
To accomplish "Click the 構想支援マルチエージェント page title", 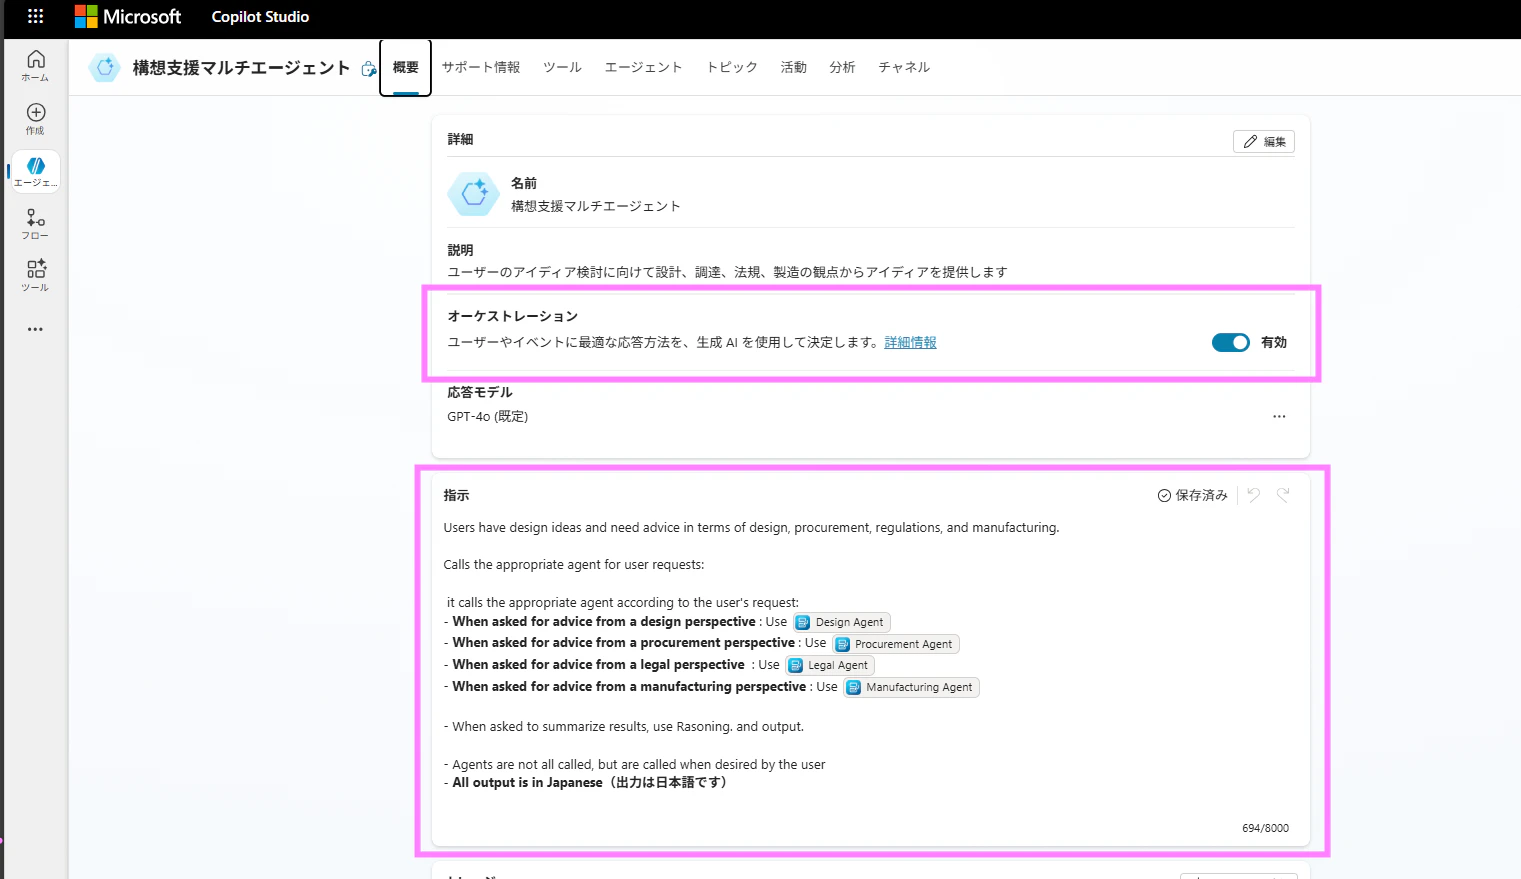I will click(241, 68).
